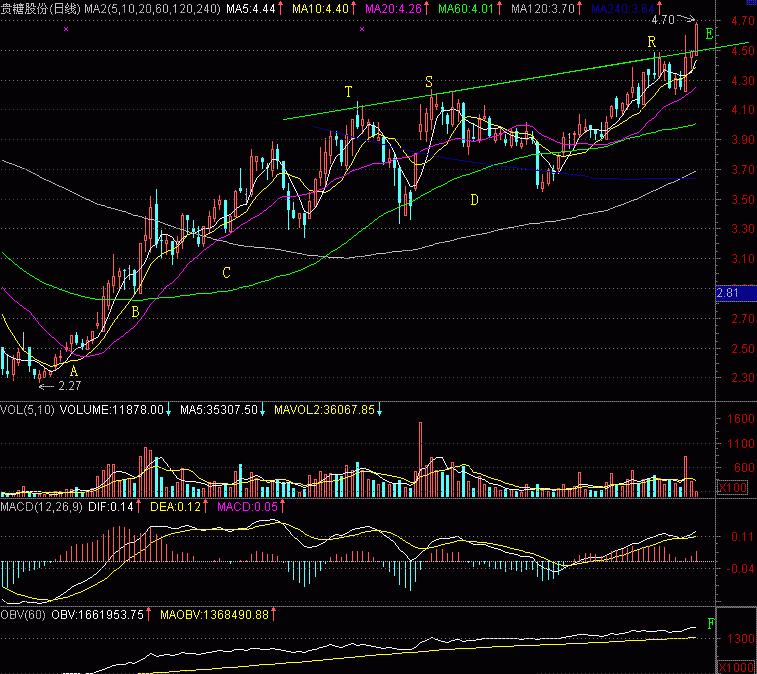This screenshot has height=674, width=757.
Task: Click the yellow T peak annotation
Action: click(x=348, y=92)
